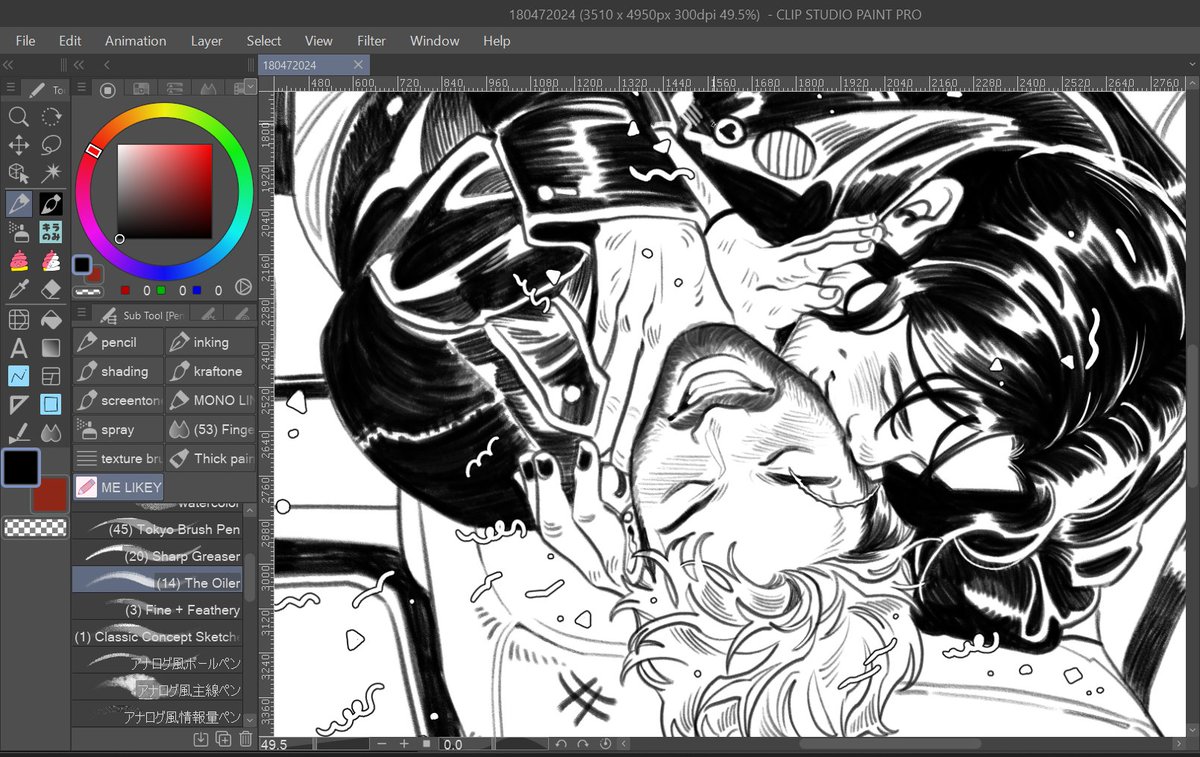Pick the Eyedropper tool
Image resolution: width=1200 pixels, height=757 pixels.
pos(18,290)
